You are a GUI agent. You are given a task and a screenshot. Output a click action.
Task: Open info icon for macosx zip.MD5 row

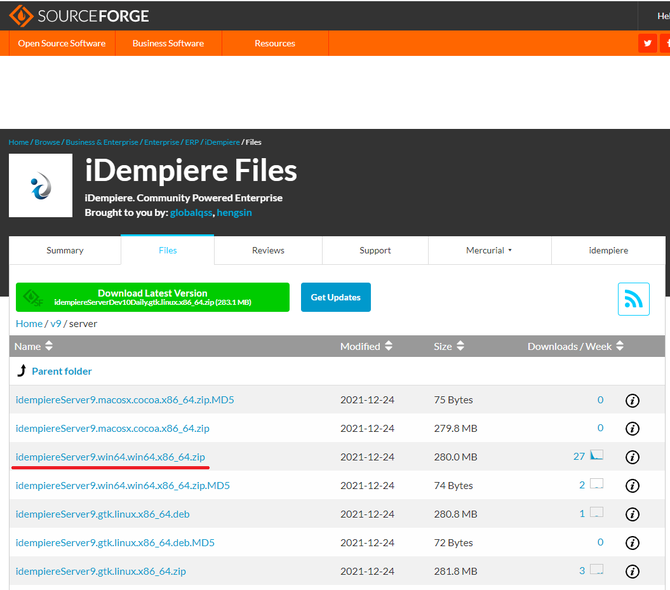[x=632, y=400]
